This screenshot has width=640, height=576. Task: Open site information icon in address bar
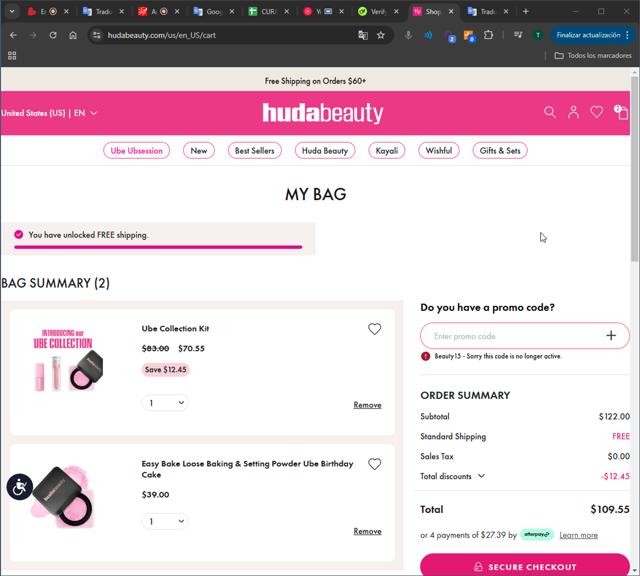click(97, 35)
